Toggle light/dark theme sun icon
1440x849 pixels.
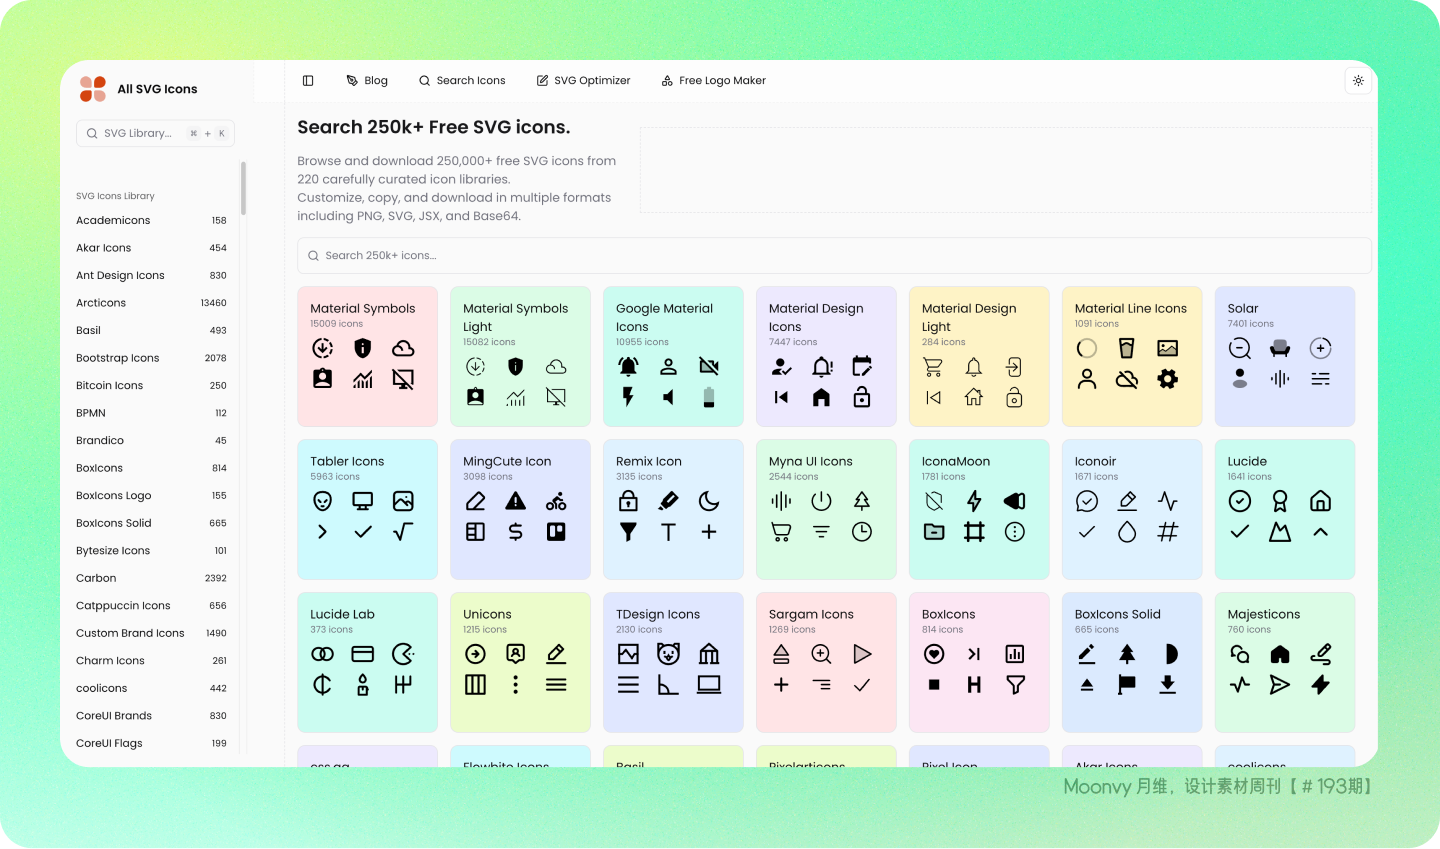tap(1358, 81)
